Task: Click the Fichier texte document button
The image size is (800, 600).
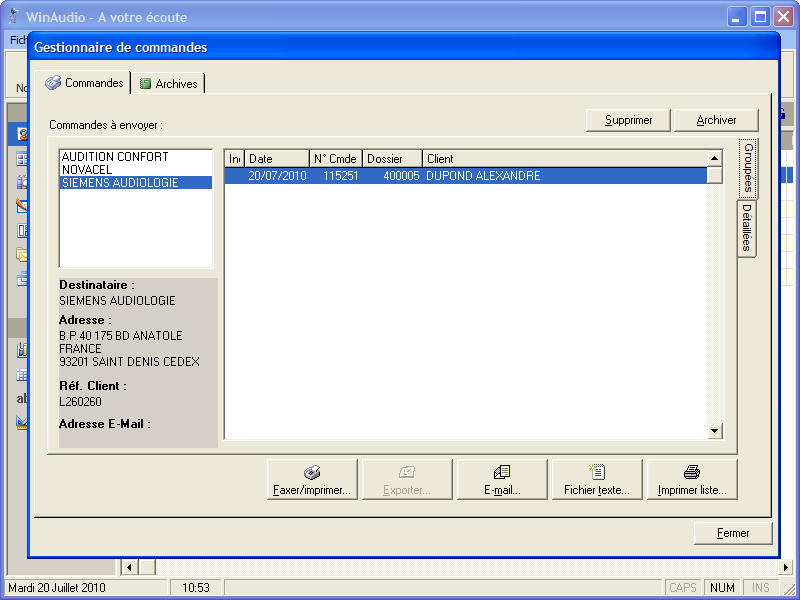Action: [597, 480]
